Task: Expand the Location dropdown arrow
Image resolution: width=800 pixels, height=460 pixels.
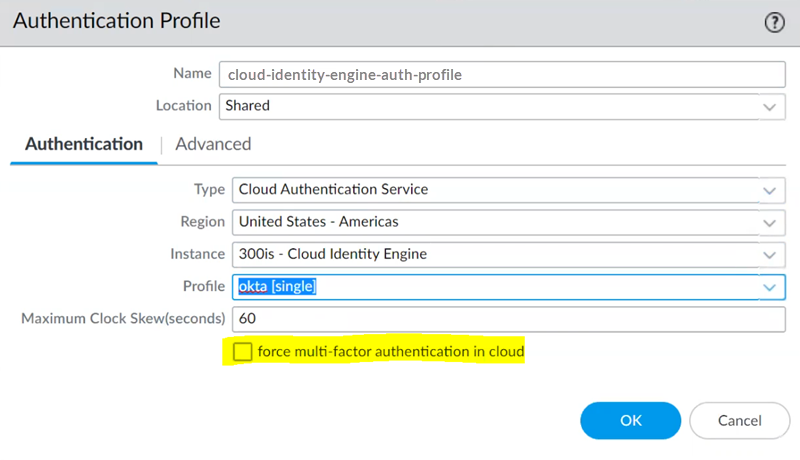Action: tap(768, 106)
